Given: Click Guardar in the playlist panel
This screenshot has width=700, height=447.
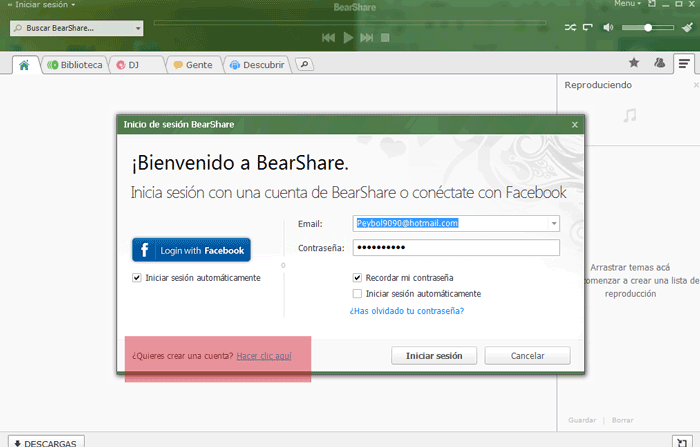Looking at the screenshot, I should coord(582,420).
